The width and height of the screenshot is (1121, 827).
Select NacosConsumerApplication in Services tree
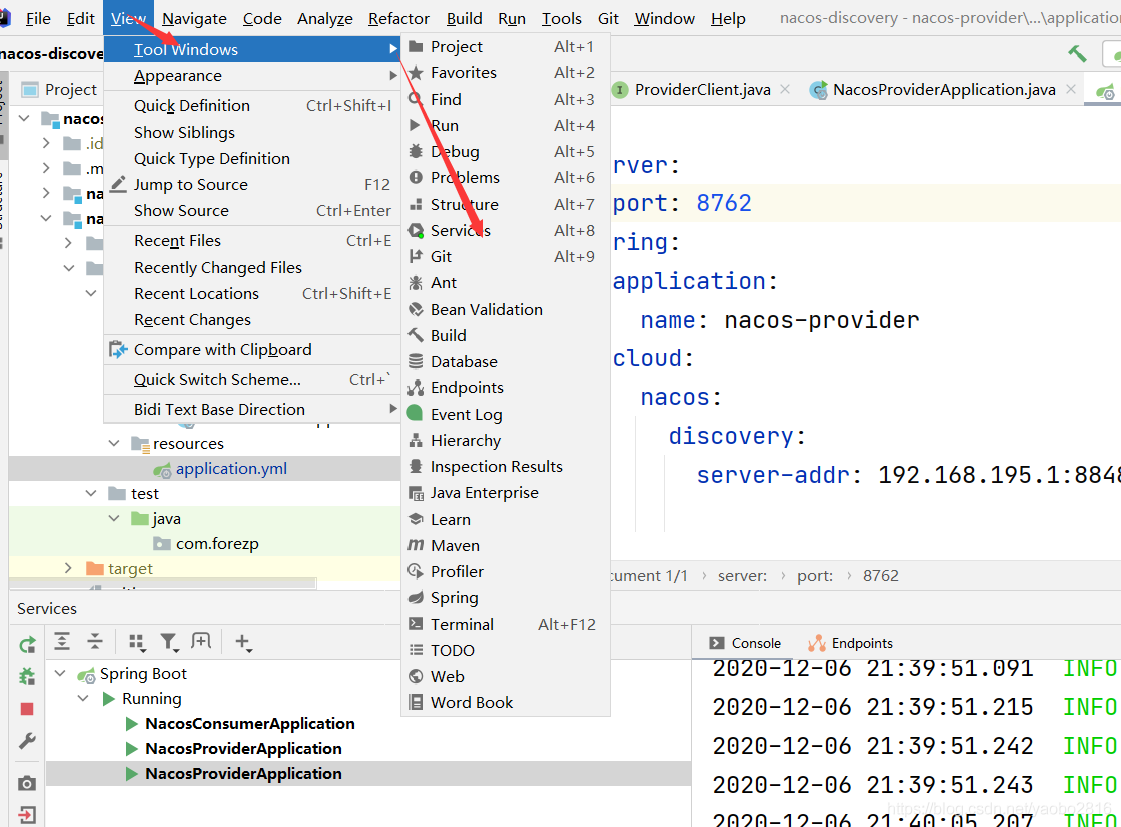249,723
